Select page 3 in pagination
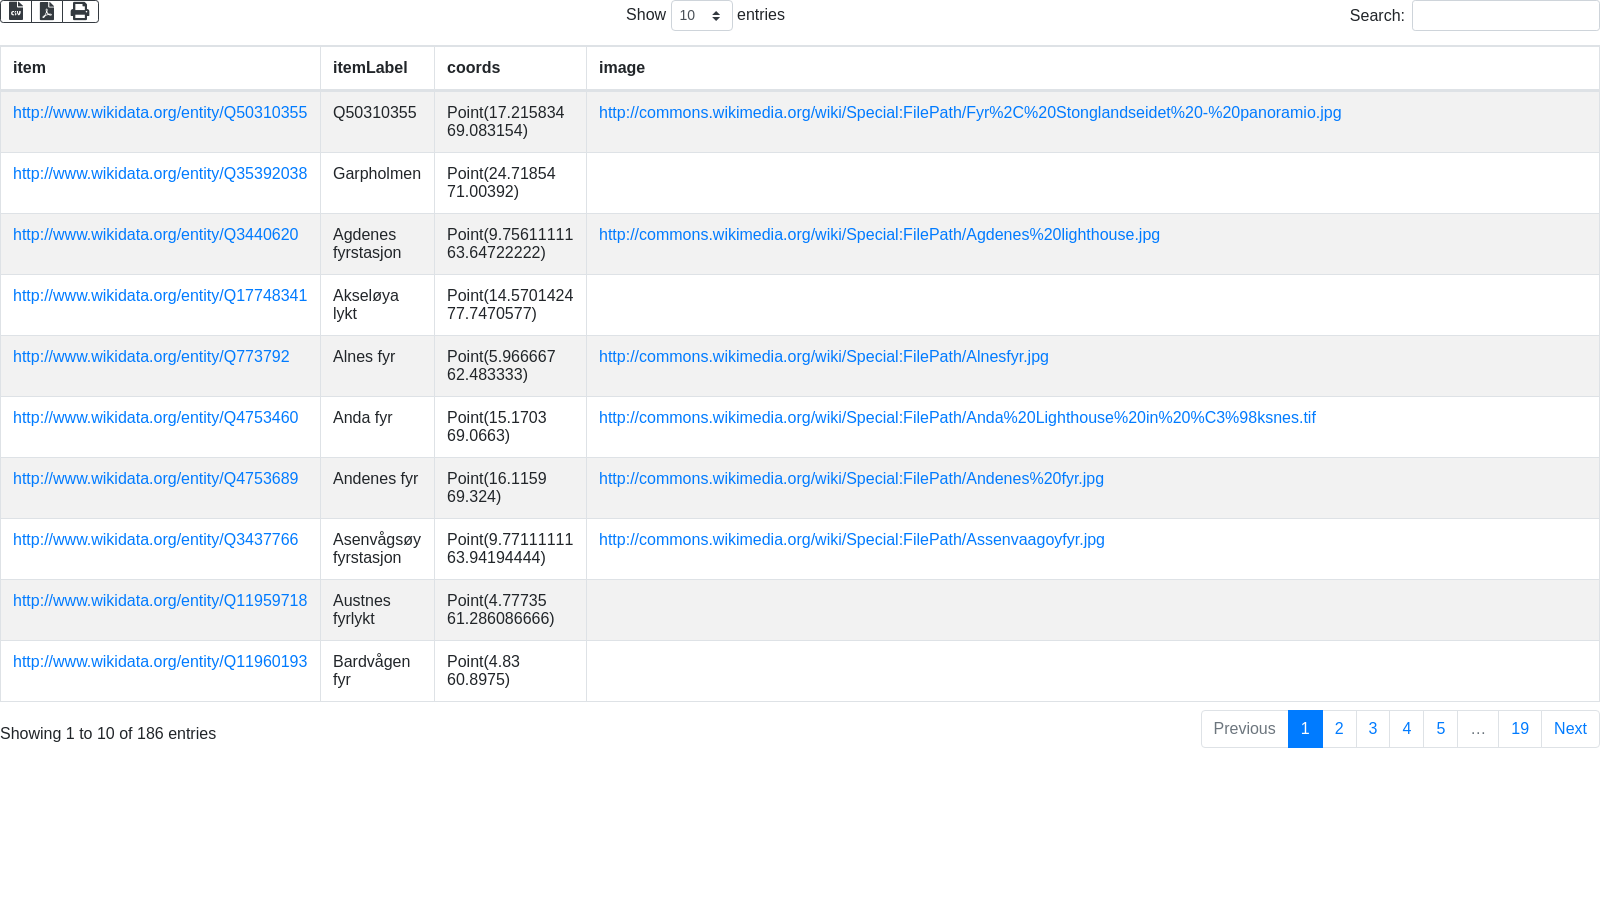This screenshot has height=900, width=1600. coord(1372,729)
